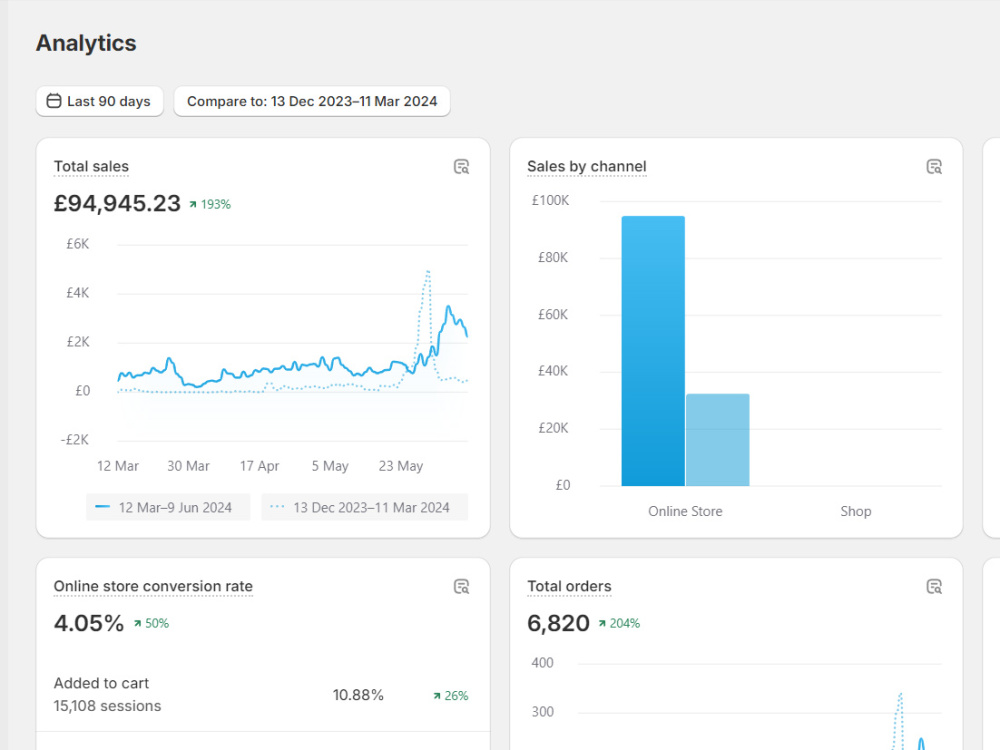Click the 204% orders increase indicator
Screen dimensions: 1000x750
(x=619, y=624)
